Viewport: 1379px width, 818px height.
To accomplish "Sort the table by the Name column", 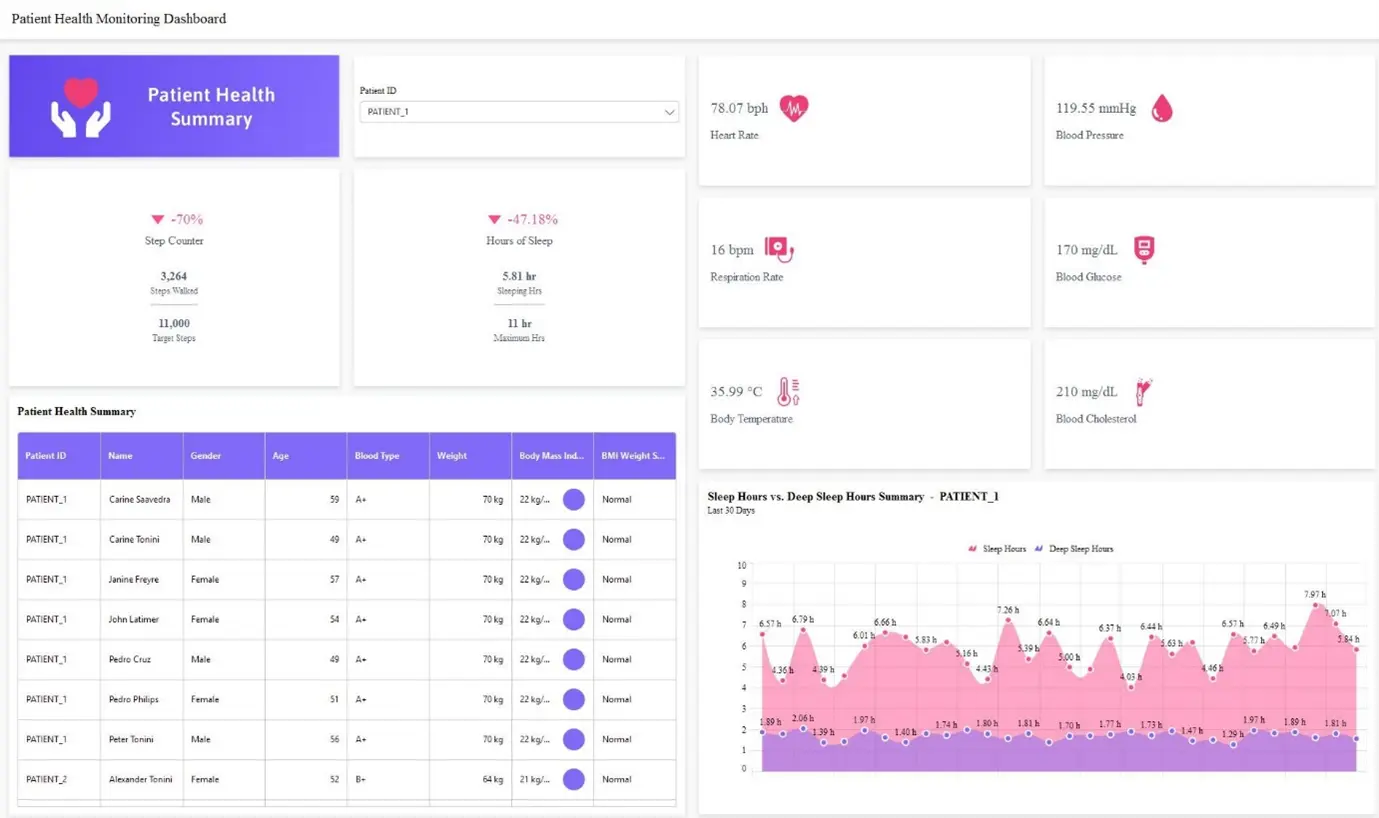I will click(x=120, y=455).
